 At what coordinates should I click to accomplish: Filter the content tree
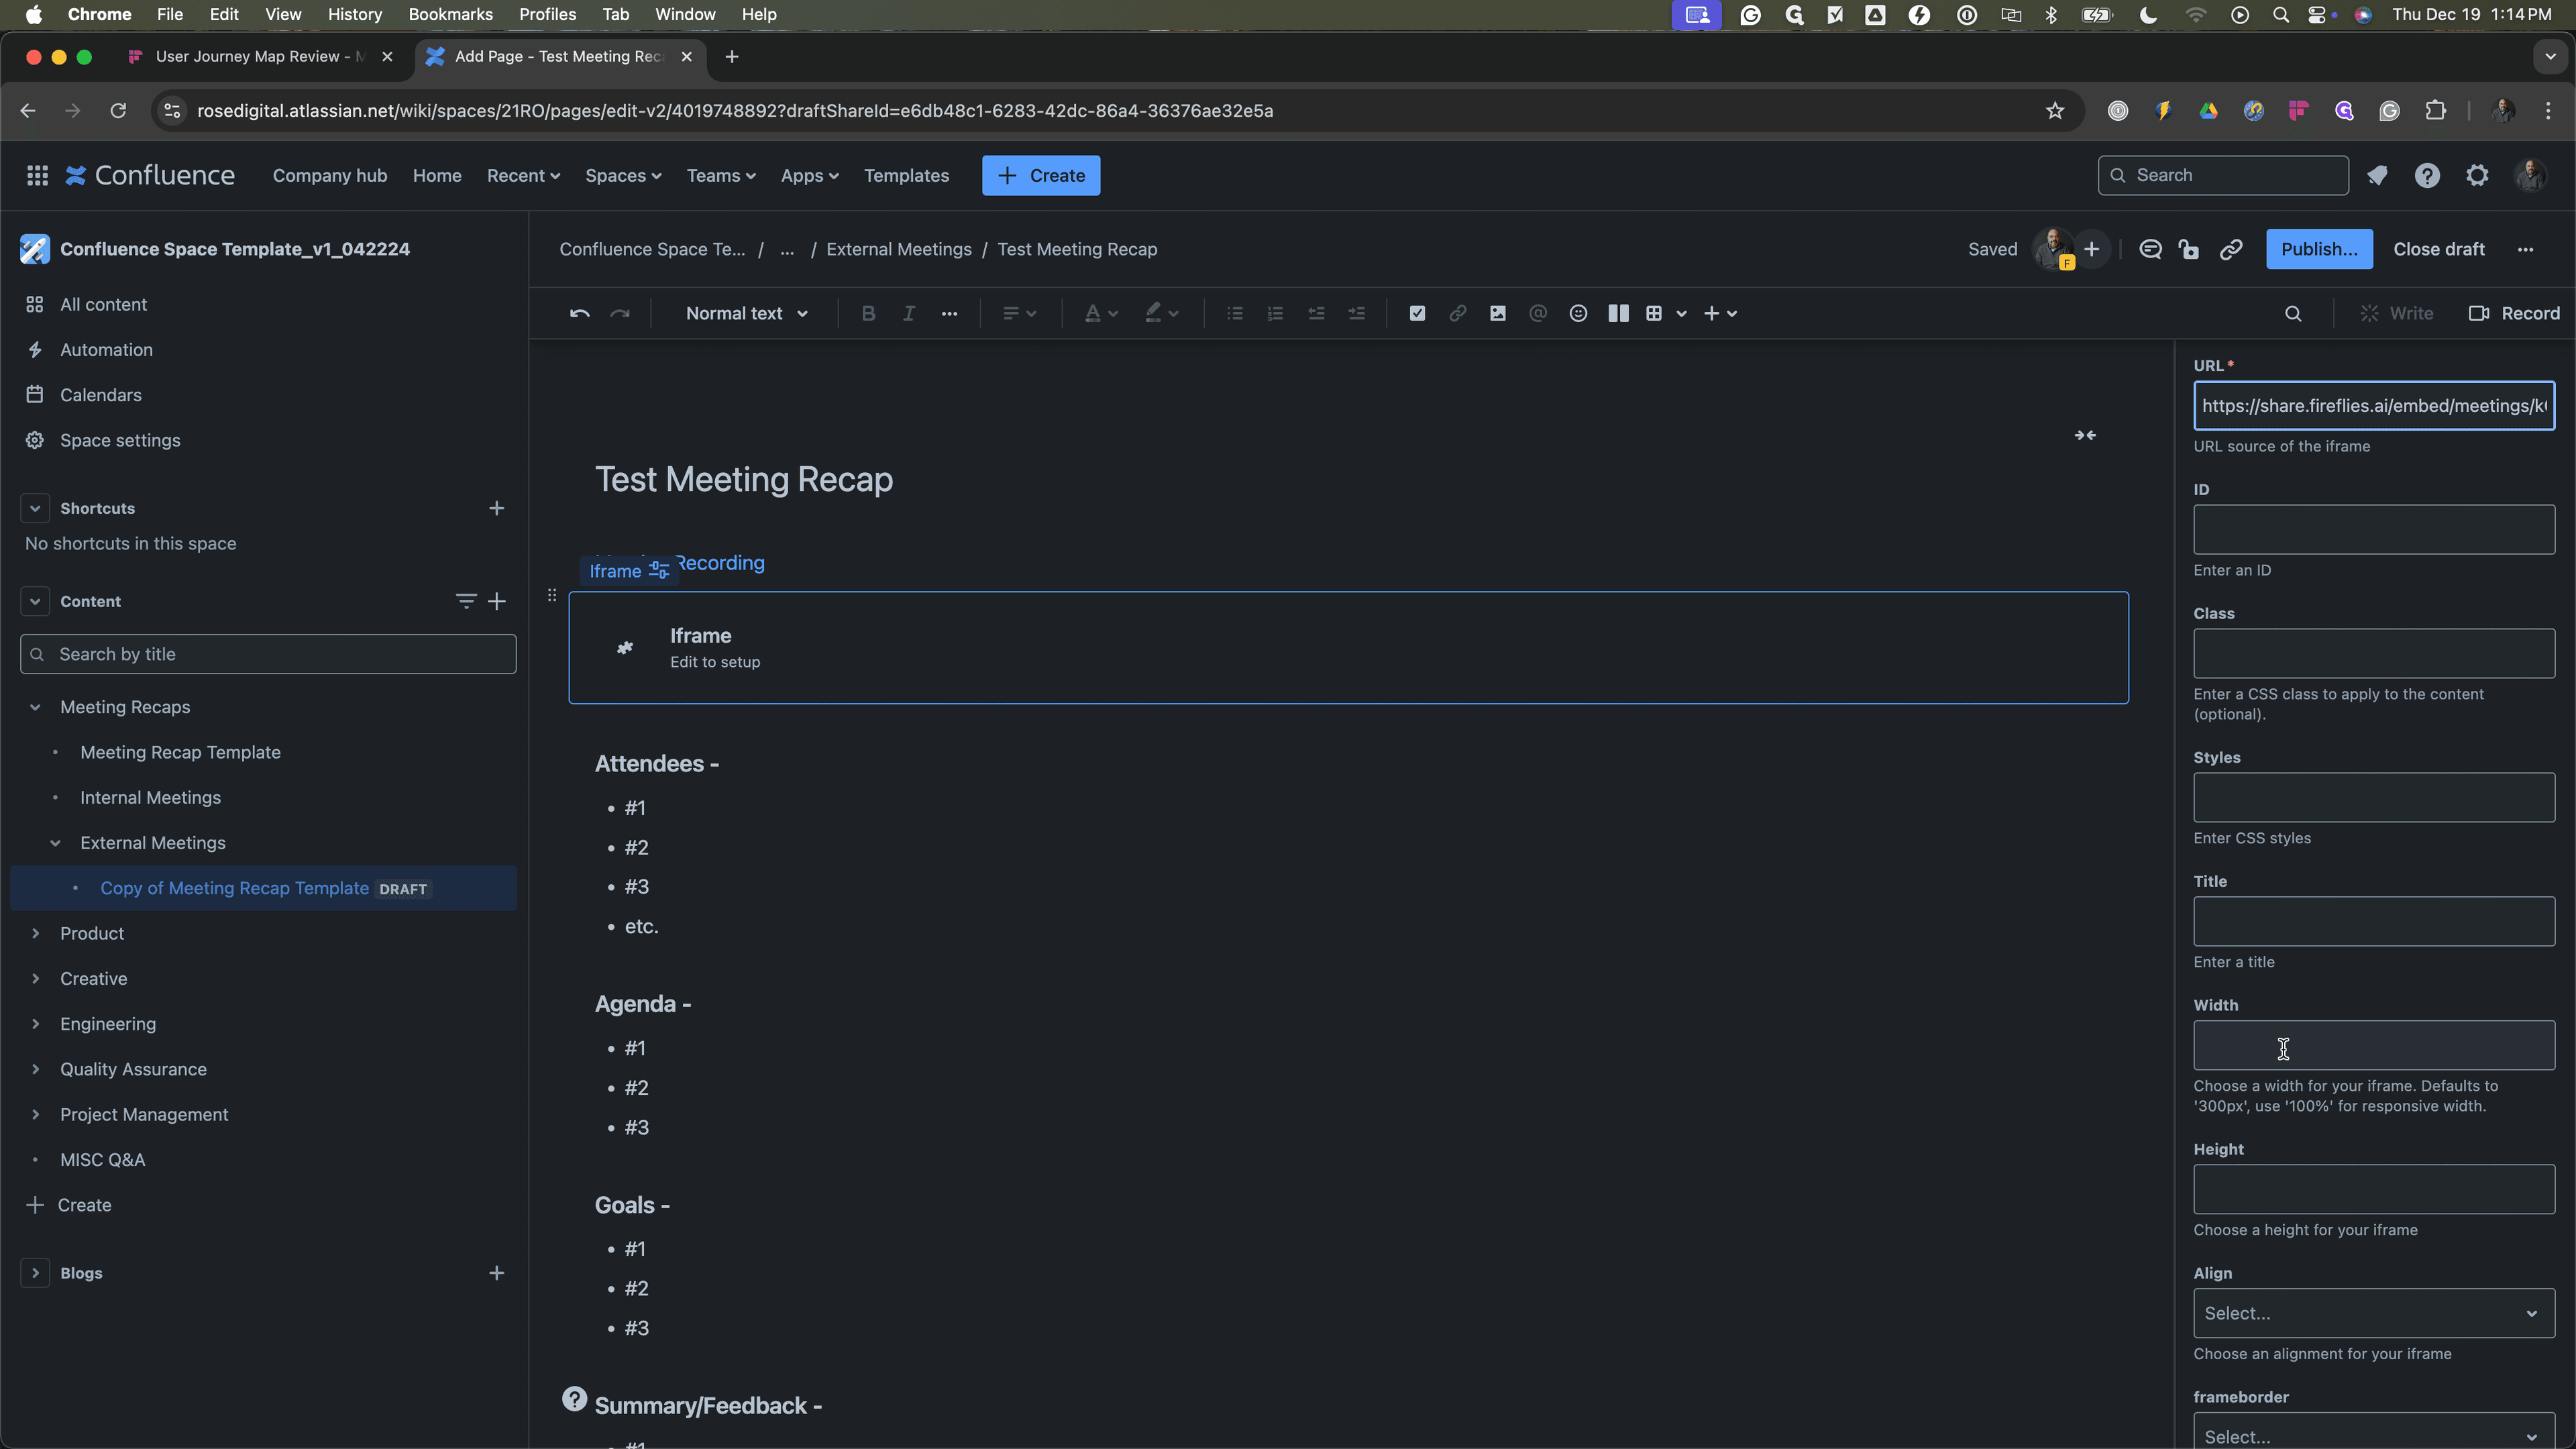[465, 601]
